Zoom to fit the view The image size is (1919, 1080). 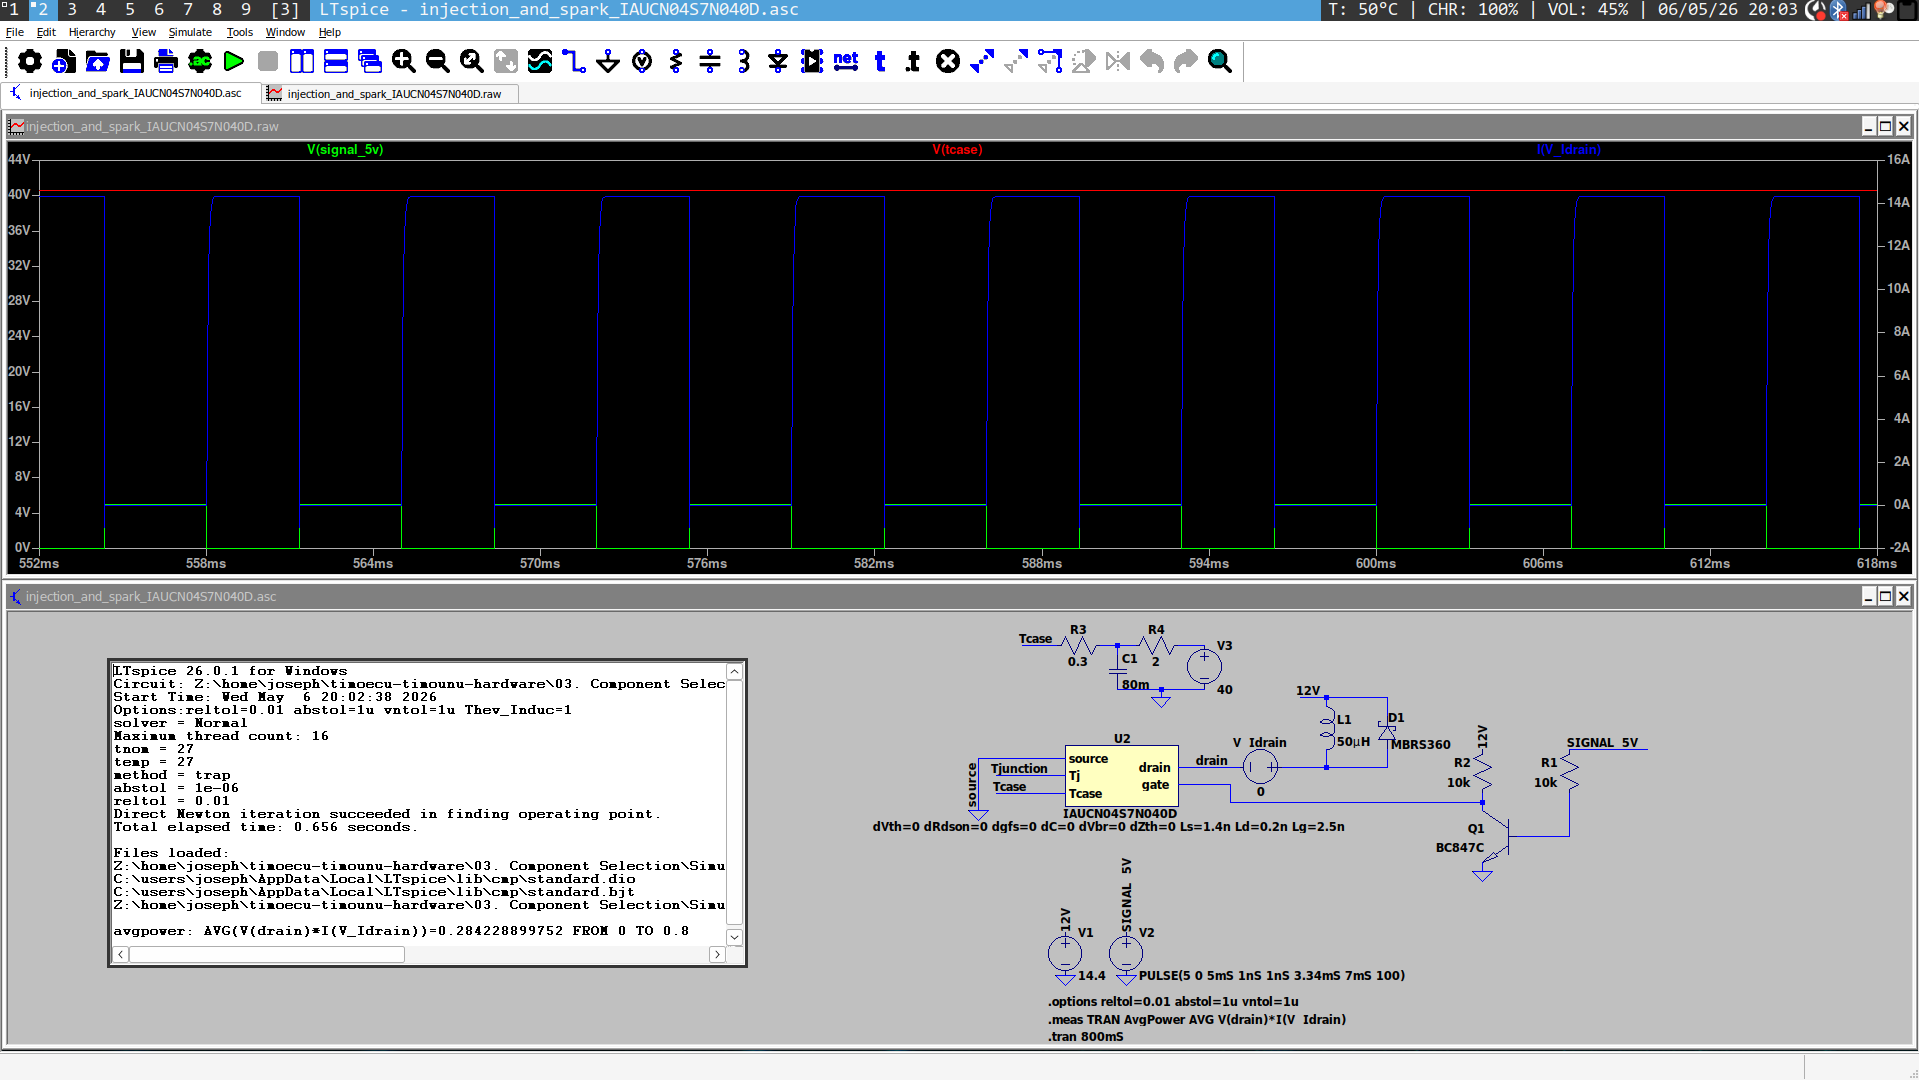(472, 62)
